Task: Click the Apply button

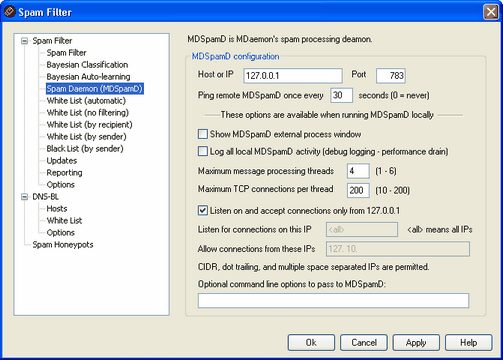Action: (x=416, y=343)
